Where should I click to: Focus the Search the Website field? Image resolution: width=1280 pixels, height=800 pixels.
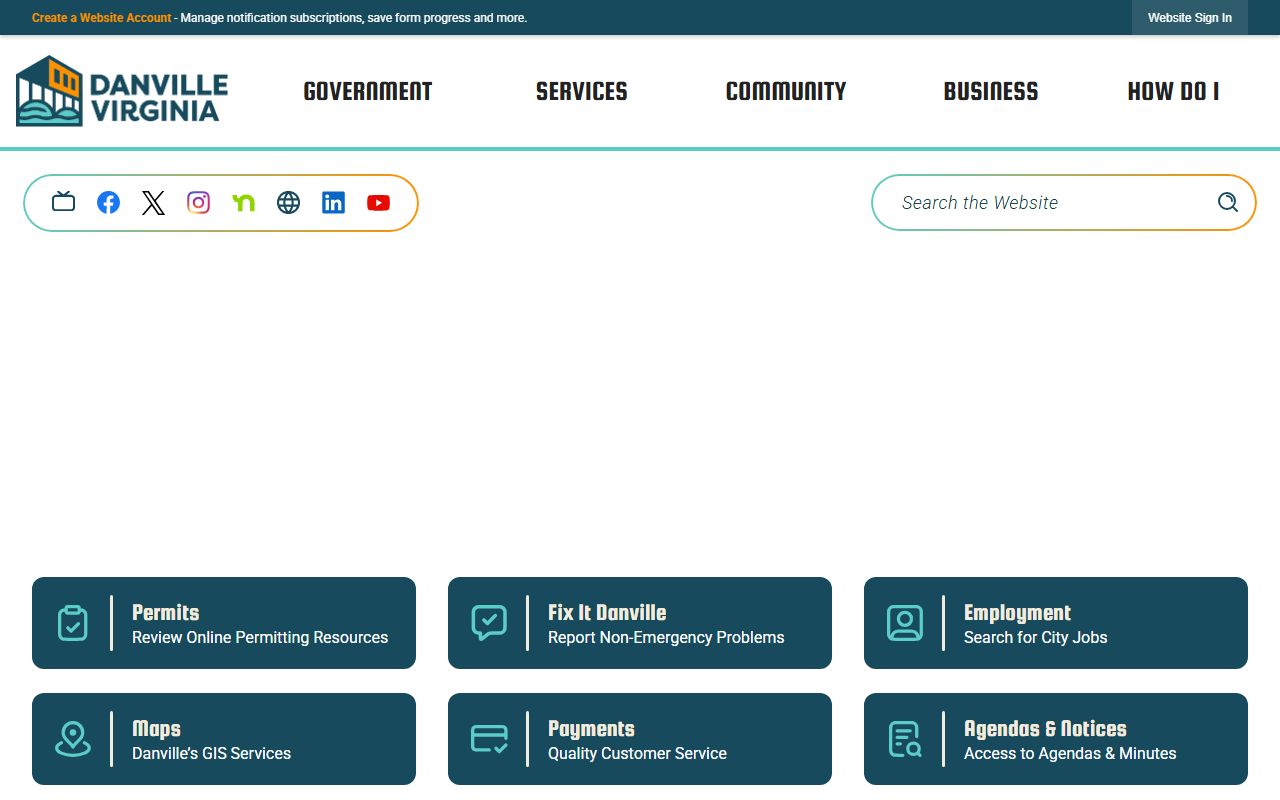pyautogui.click(x=1040, y=203)
